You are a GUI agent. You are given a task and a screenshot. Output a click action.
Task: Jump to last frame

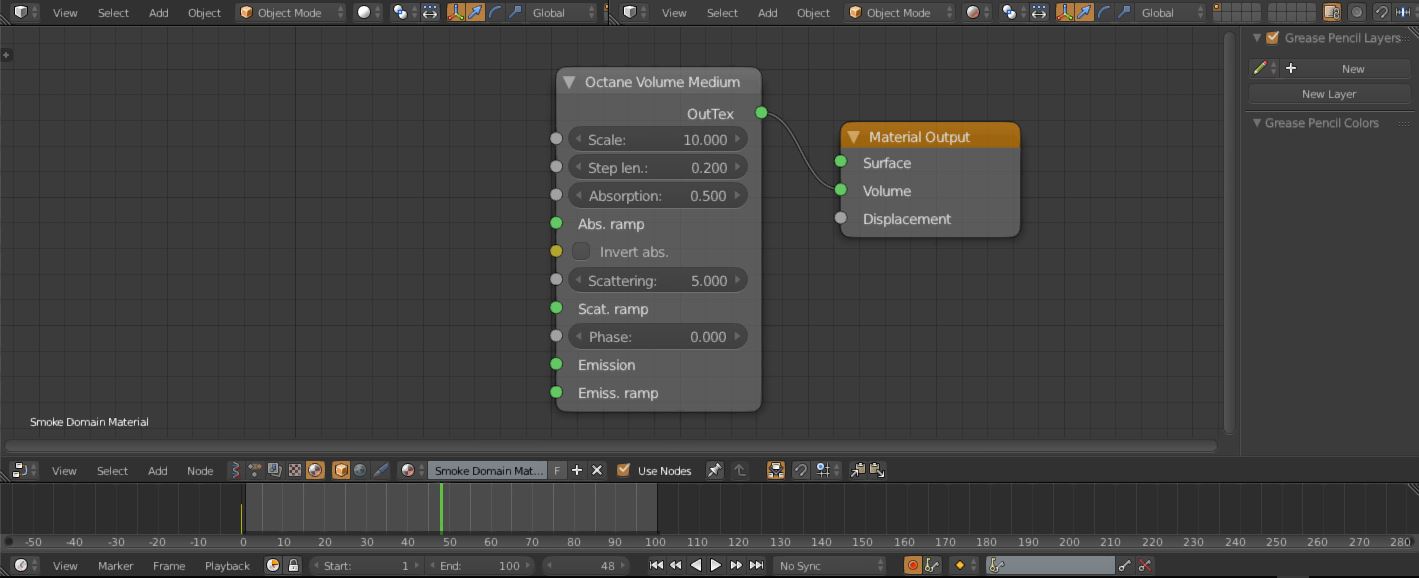point(756,565)
